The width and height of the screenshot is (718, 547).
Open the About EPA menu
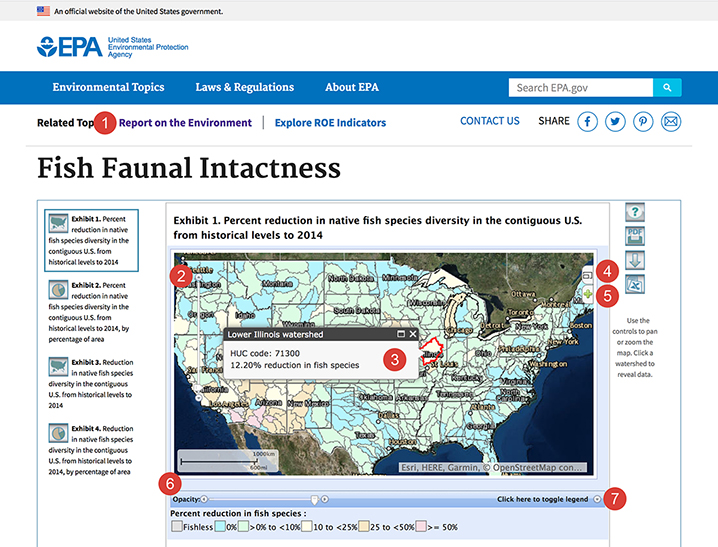[x=352, y=87]
